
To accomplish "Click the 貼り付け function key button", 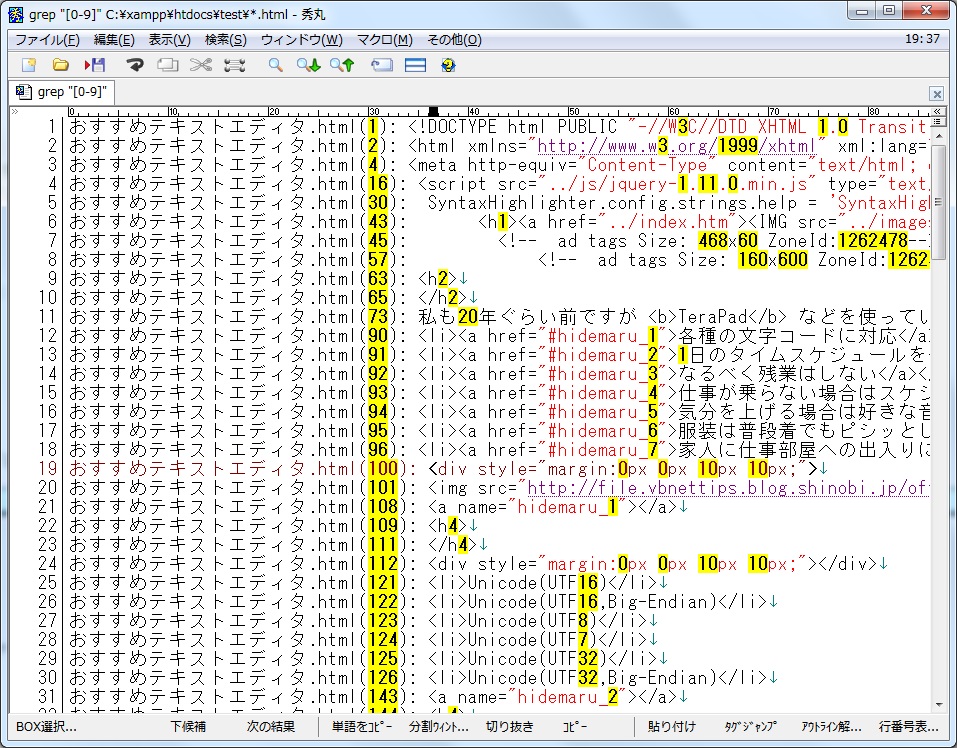I will [672, 727].
